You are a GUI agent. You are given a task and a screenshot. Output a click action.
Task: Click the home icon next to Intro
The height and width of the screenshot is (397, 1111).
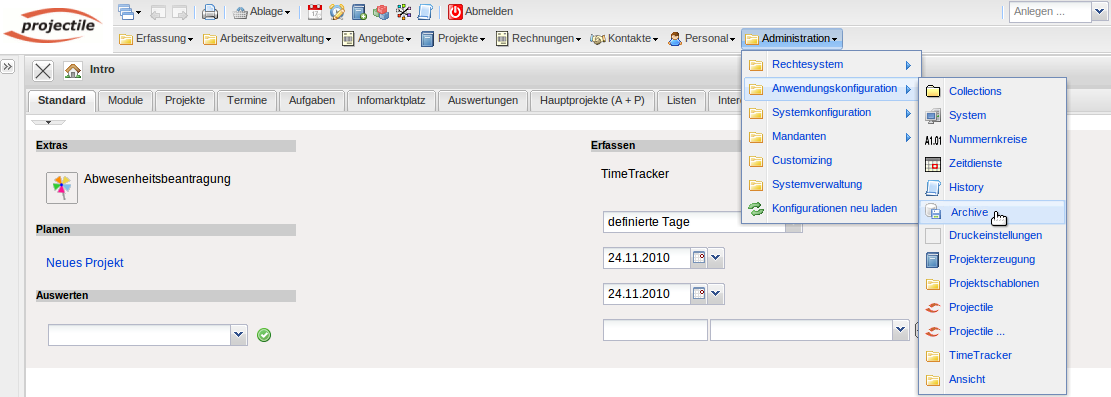point(72,70)
